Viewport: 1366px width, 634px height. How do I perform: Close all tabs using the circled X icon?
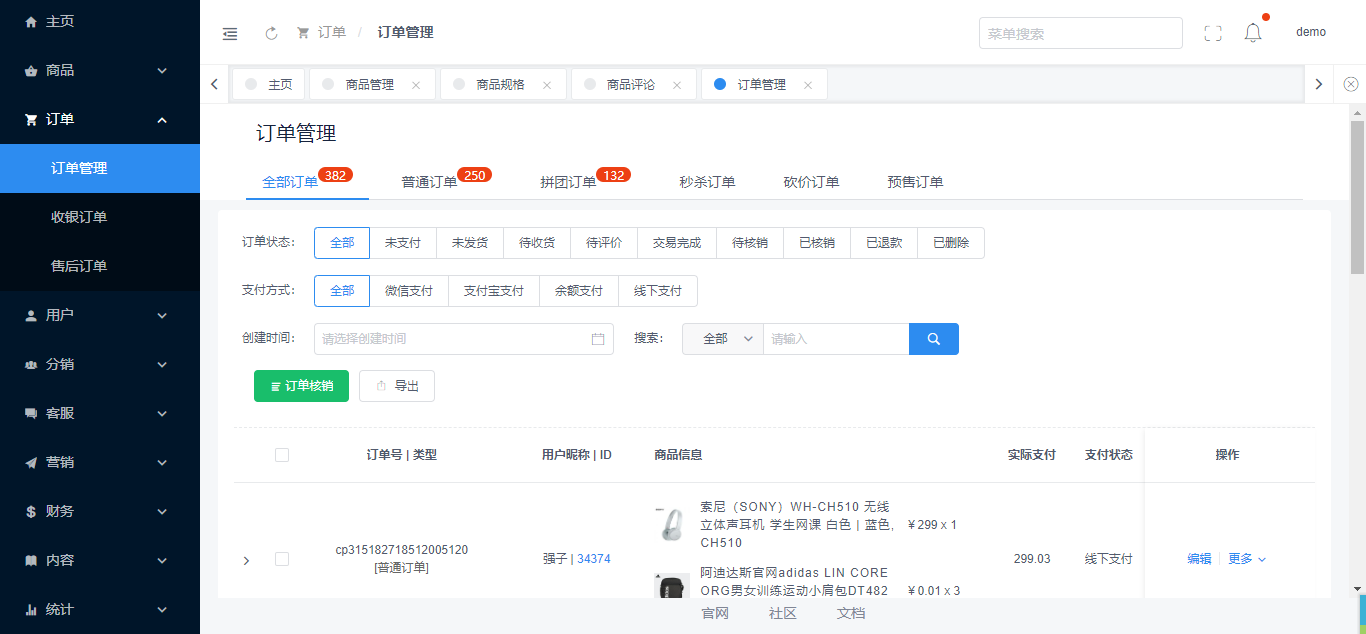(x=1351, y=84)
